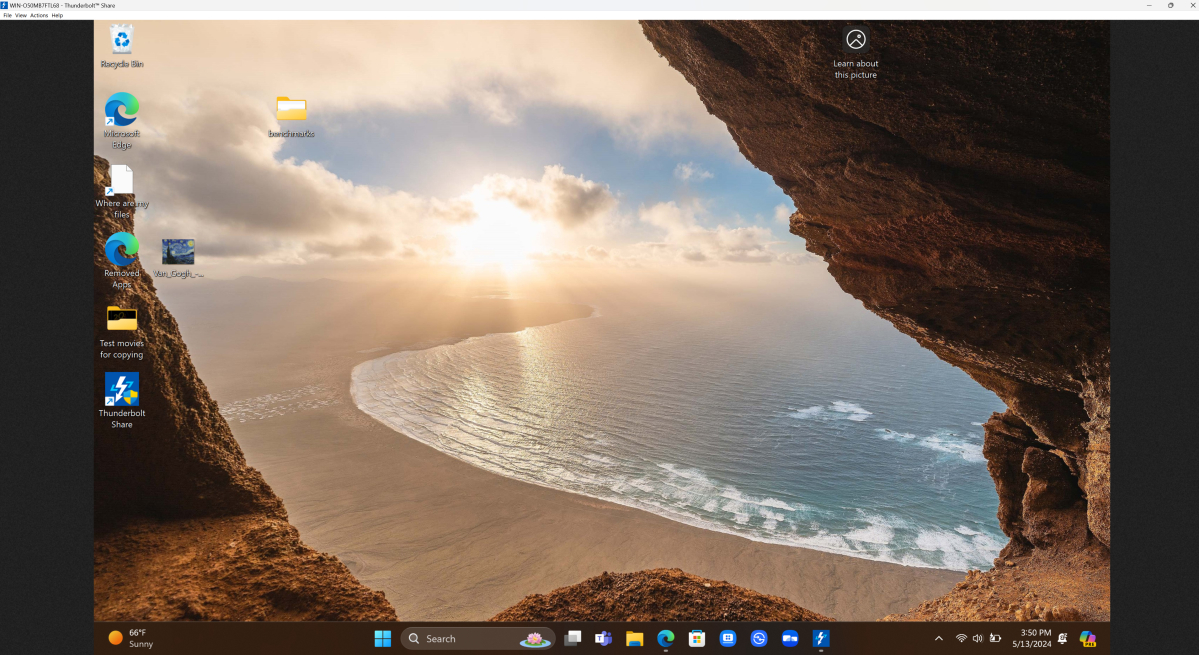Viewport: 1199px width, 655px height.
Task: Click the Learn about this picture icon
Action: point(856,40)
